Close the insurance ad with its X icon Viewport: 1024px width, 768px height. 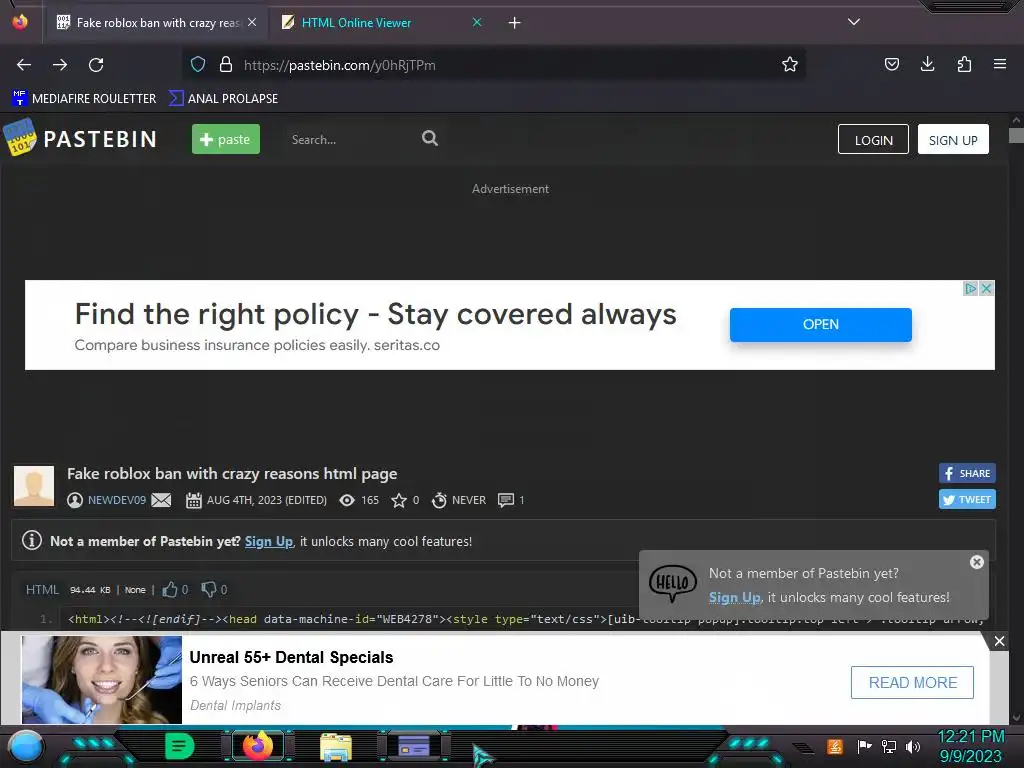(x=987, y=288)
